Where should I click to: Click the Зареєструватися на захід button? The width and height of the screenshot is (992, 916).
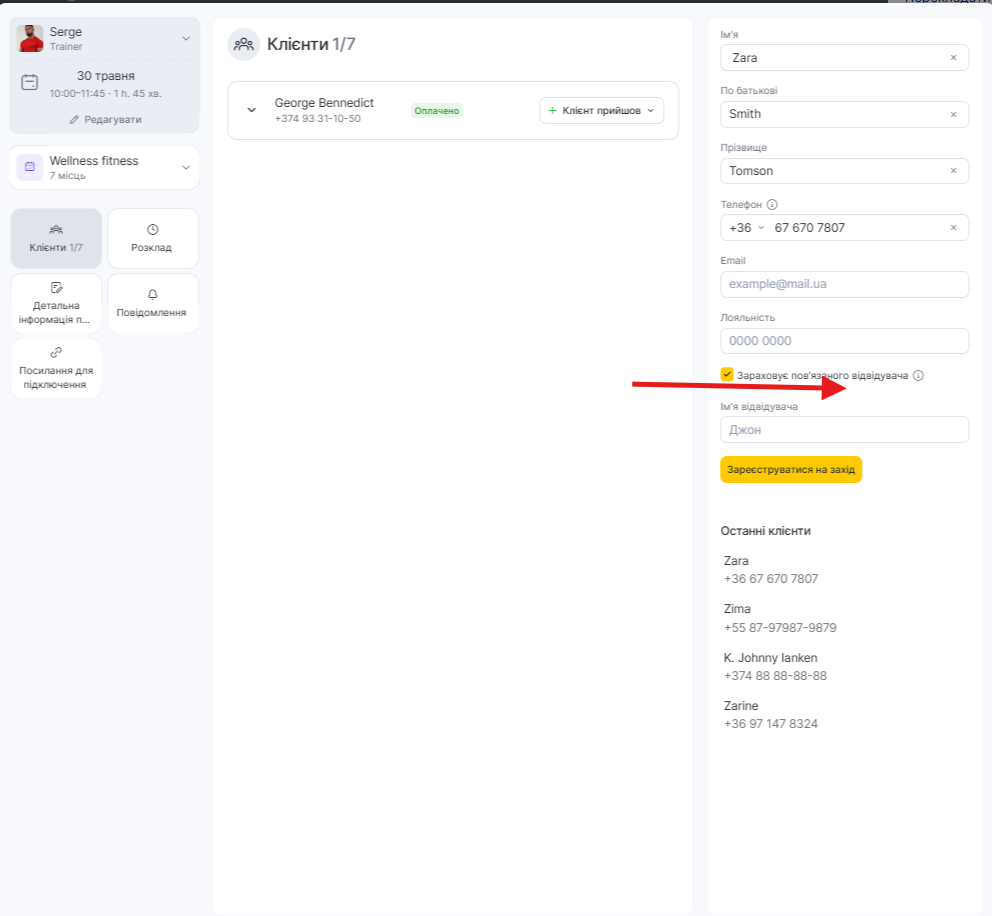(x=791, y=469)
